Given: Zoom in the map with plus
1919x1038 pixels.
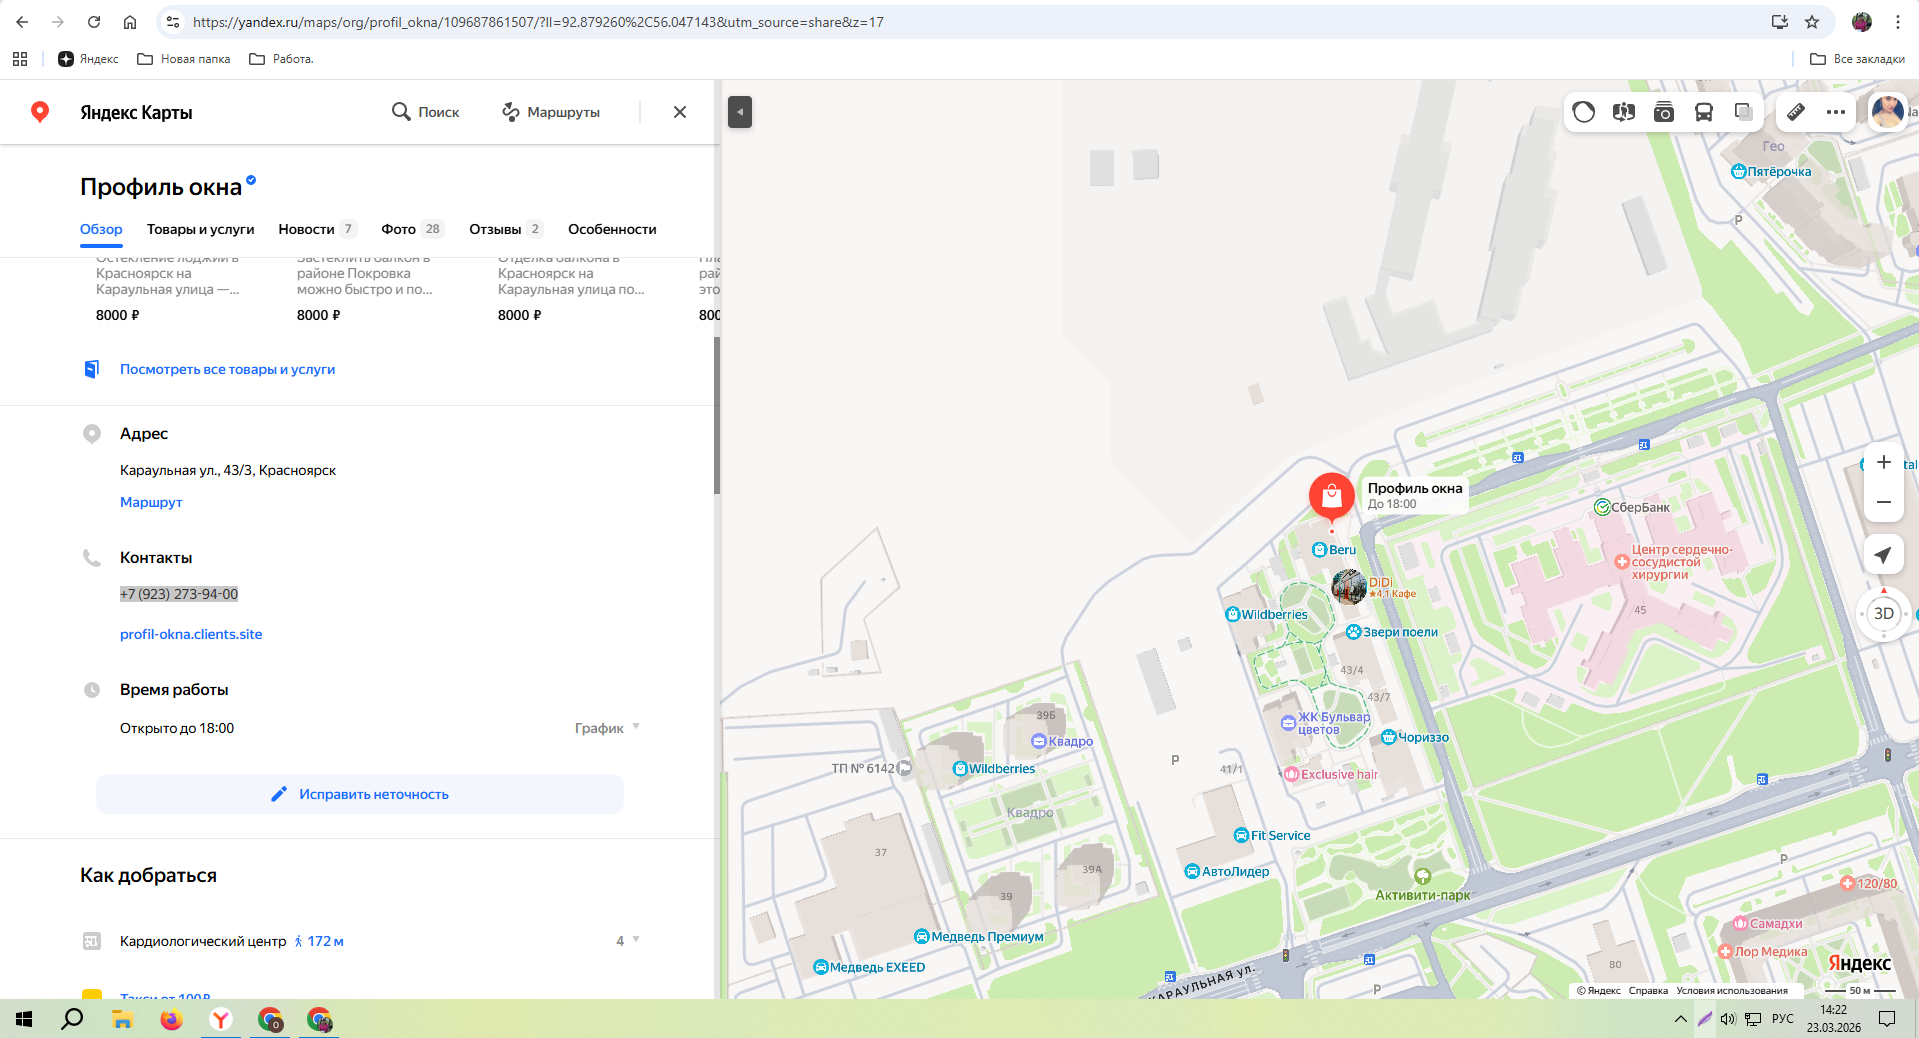Looking at the screenshot, I should (x=1884, y=462).
